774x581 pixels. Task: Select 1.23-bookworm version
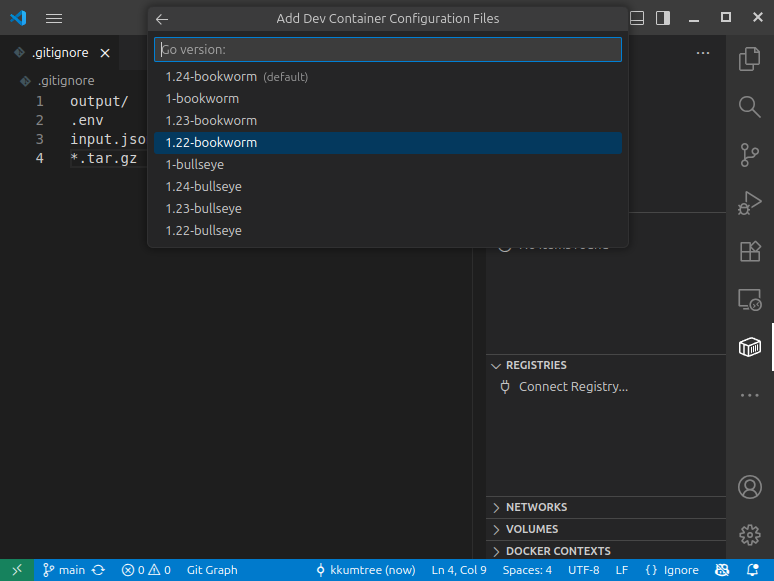point(387,120)
